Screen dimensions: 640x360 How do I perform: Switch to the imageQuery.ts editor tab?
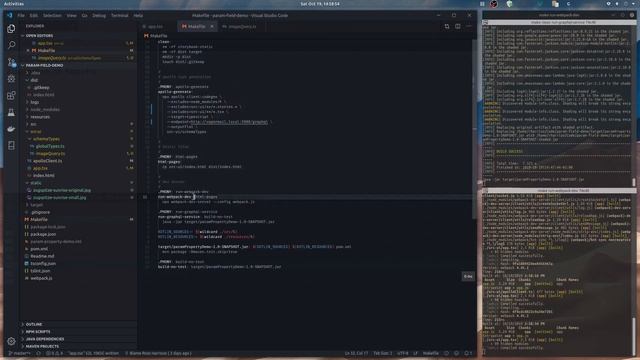coord(242,27)
